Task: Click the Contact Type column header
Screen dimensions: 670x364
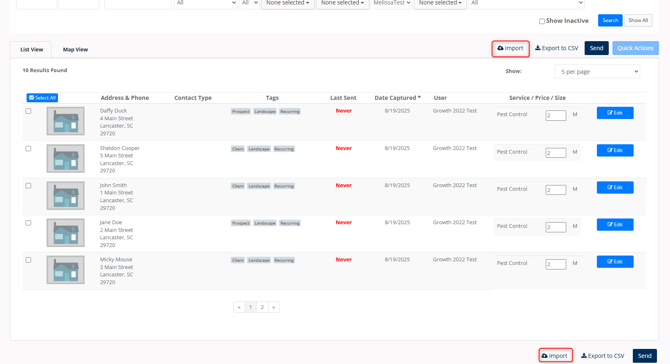Action: click(x=193, y=98)
